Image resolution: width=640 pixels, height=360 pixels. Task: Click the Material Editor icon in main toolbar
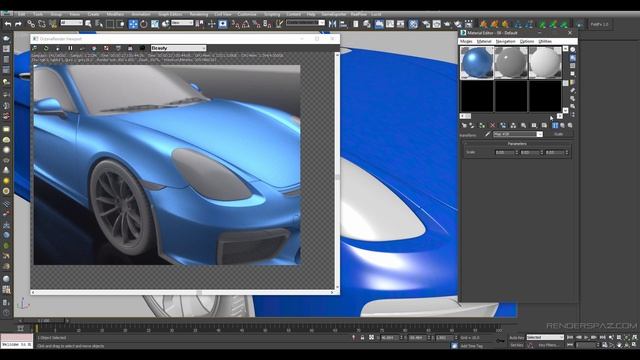pos(413,24)
